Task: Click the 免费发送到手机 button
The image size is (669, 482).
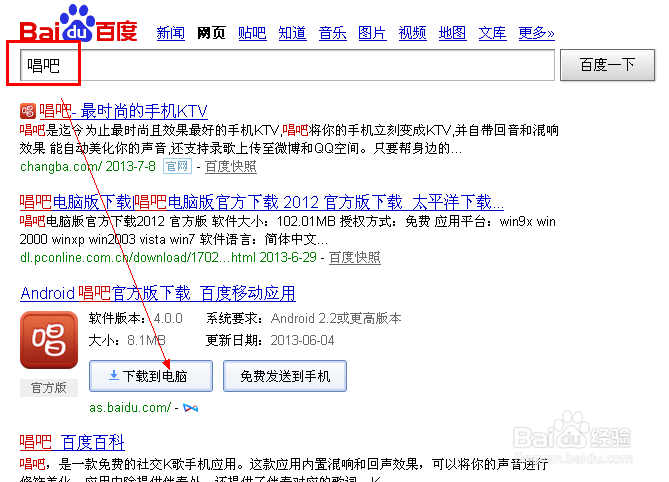Action: (285, 376)
